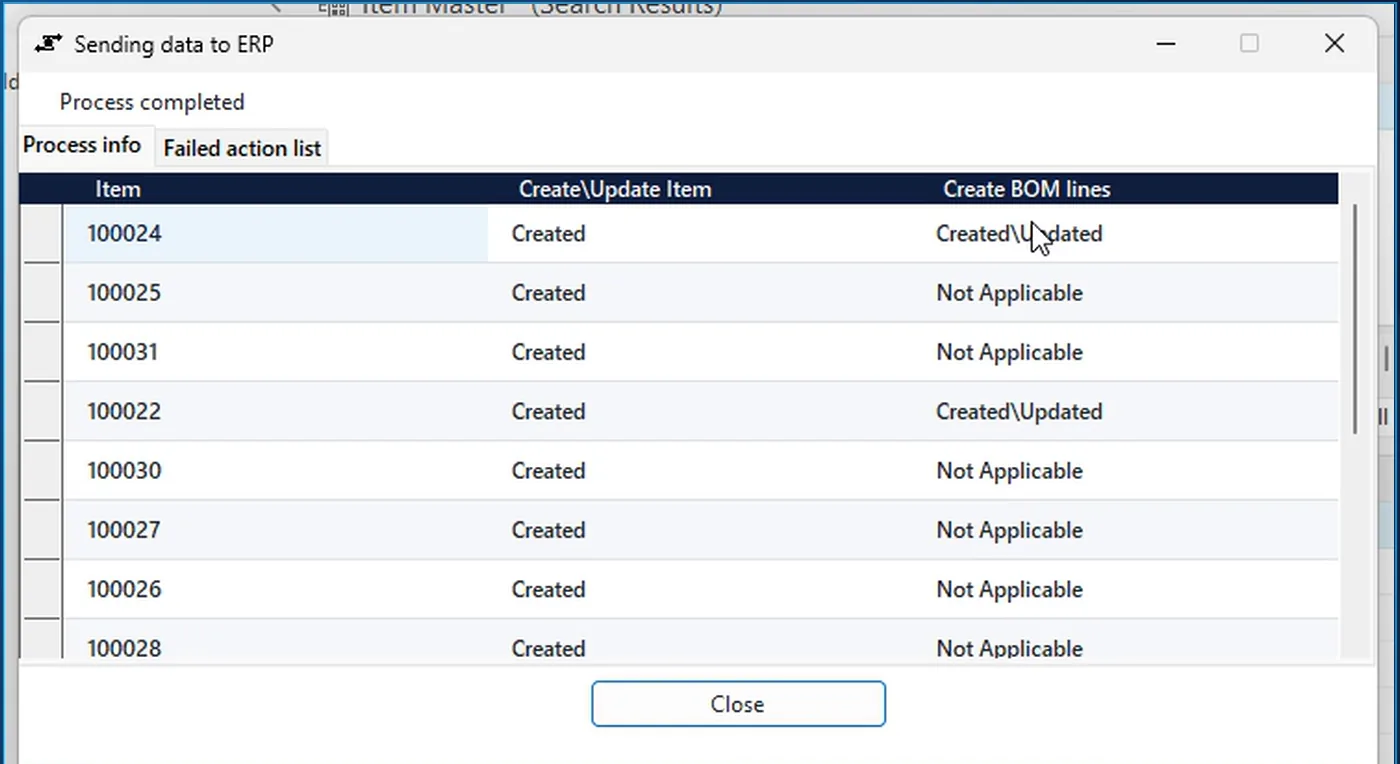Select item cell 100026
Screen dimensions: 1400x764
(277, 589)
